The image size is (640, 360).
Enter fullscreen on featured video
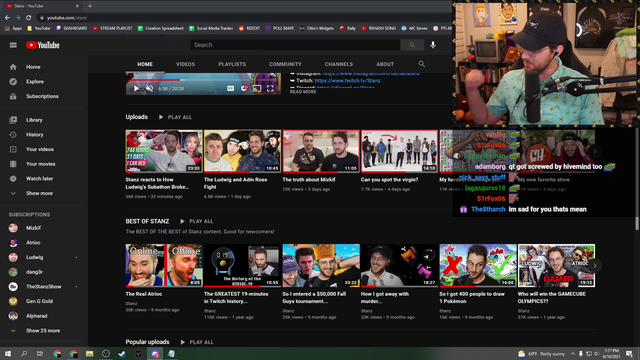tap(270, 89)
